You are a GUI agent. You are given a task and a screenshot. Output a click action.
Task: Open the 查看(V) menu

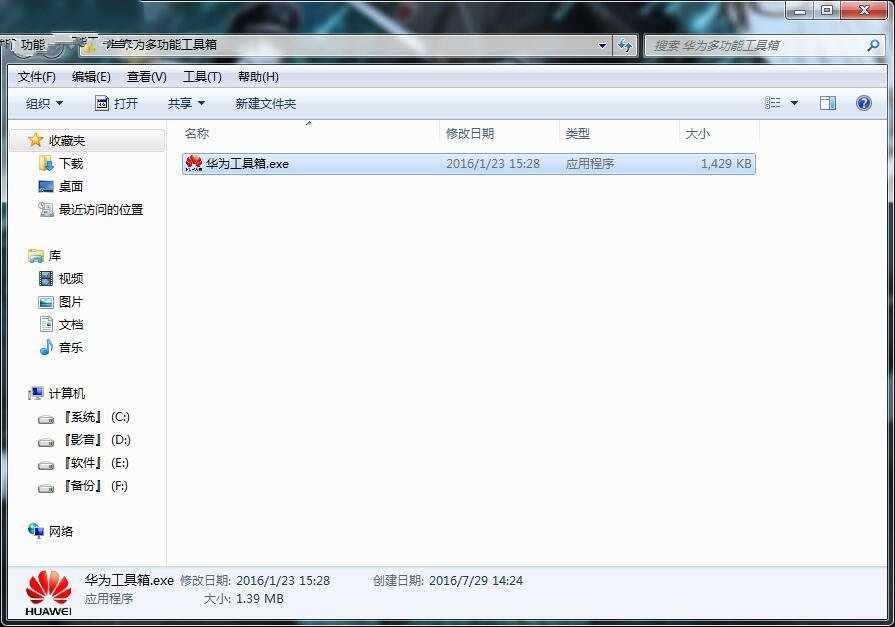tap(146, 77)
